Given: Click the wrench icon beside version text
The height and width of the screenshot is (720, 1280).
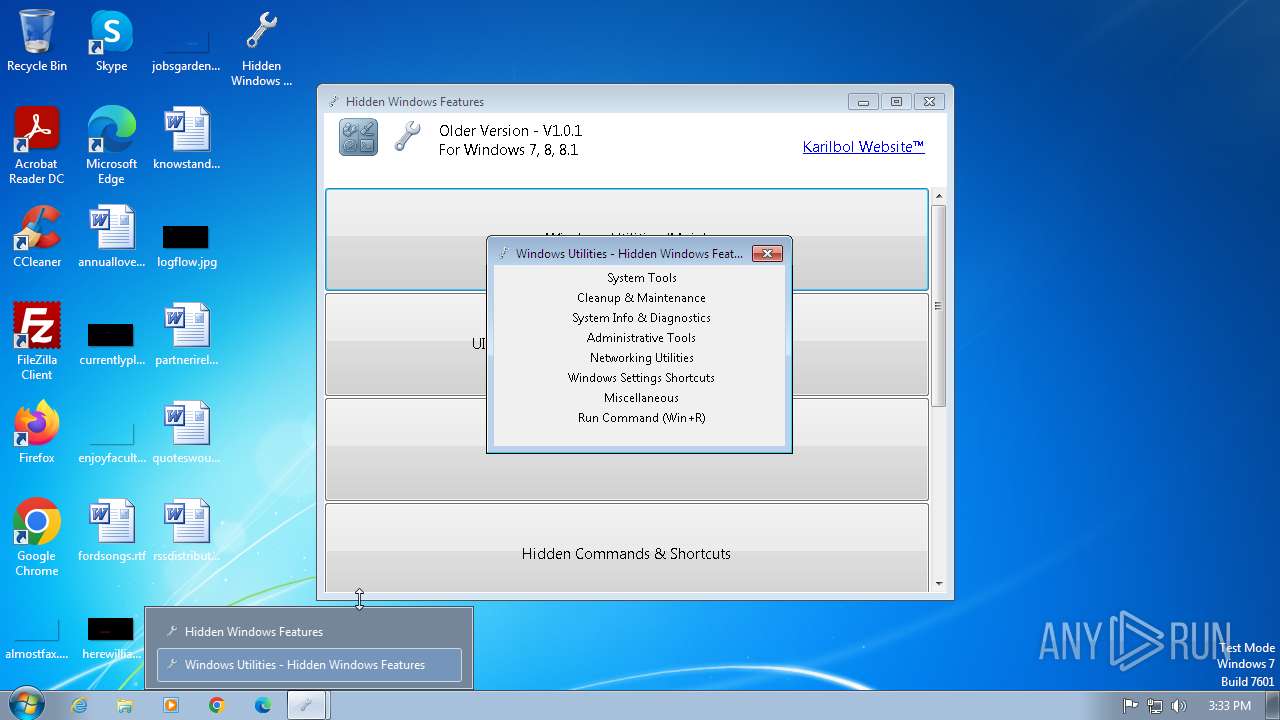Looking at the screenshot, I should click(407, 136).
